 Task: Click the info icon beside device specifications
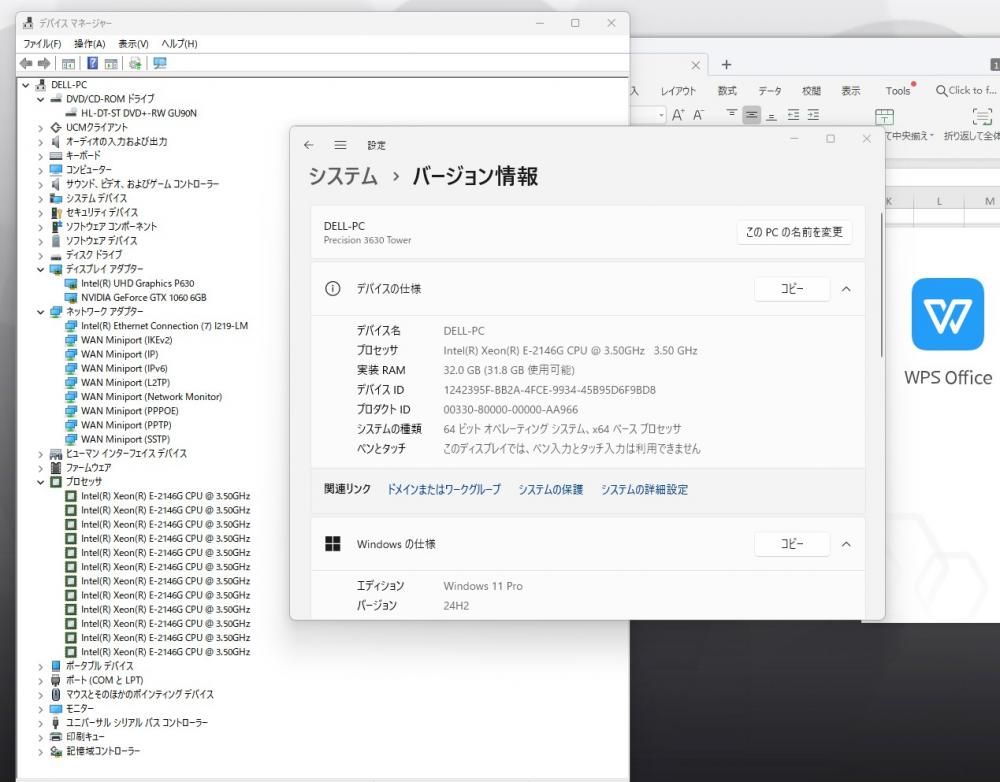pyautogui.click(x=332, y=288)
